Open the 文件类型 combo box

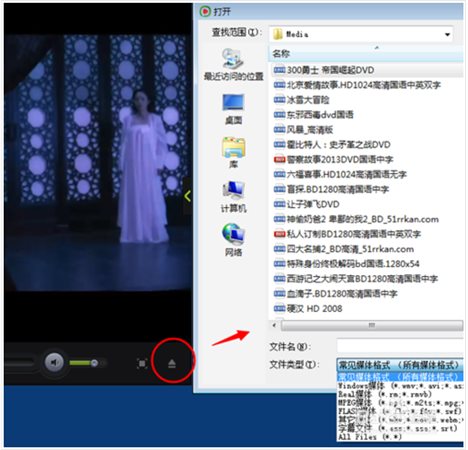400,365
